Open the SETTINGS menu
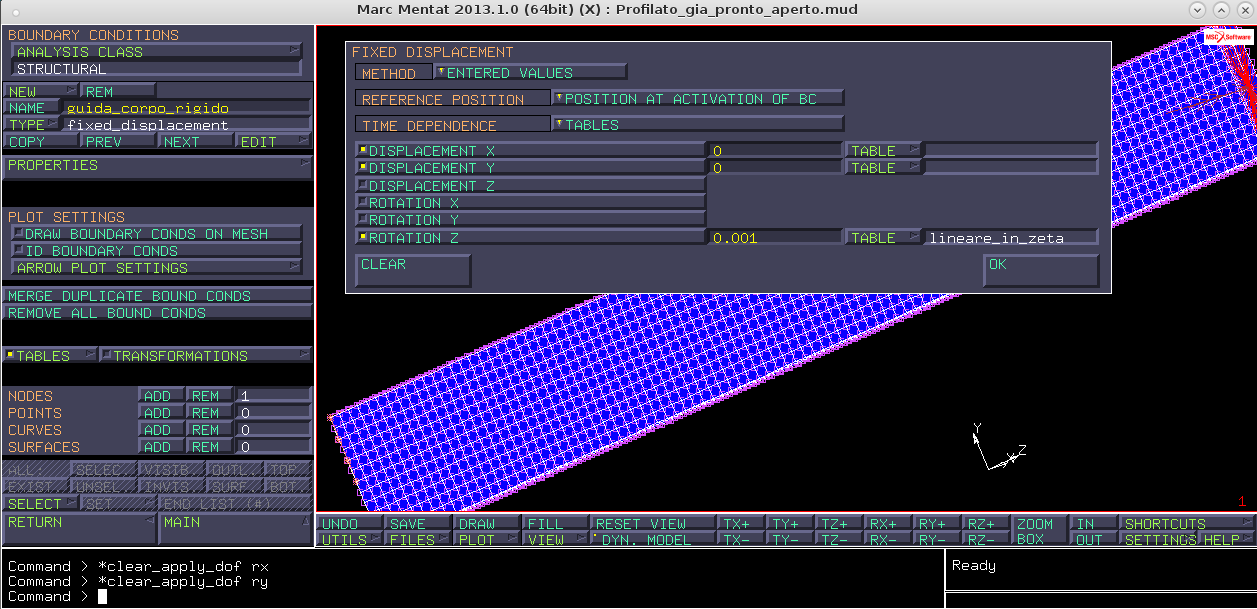Image resolution: width=1257 pixels, height=609 pixels. pos(1160,540)
